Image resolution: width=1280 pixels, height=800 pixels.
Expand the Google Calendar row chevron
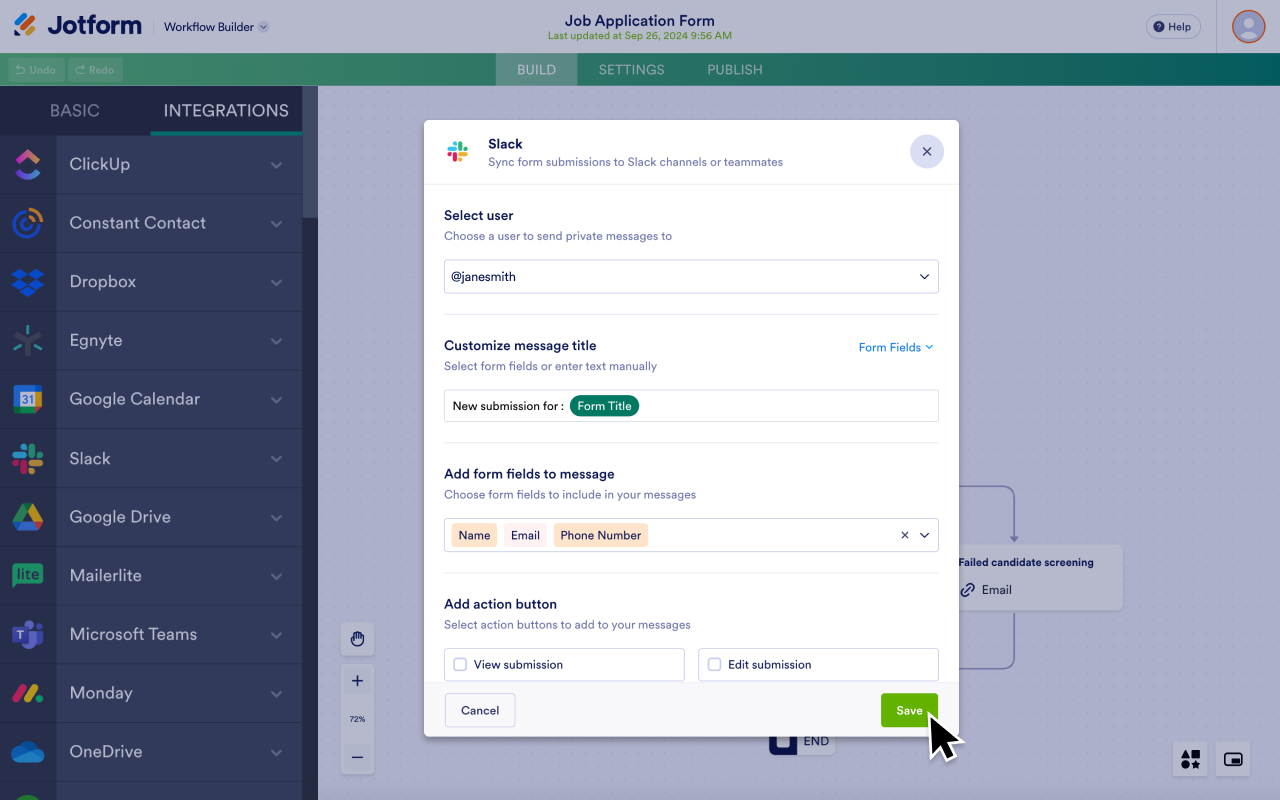pyautogui.click(x=276, y=400)
